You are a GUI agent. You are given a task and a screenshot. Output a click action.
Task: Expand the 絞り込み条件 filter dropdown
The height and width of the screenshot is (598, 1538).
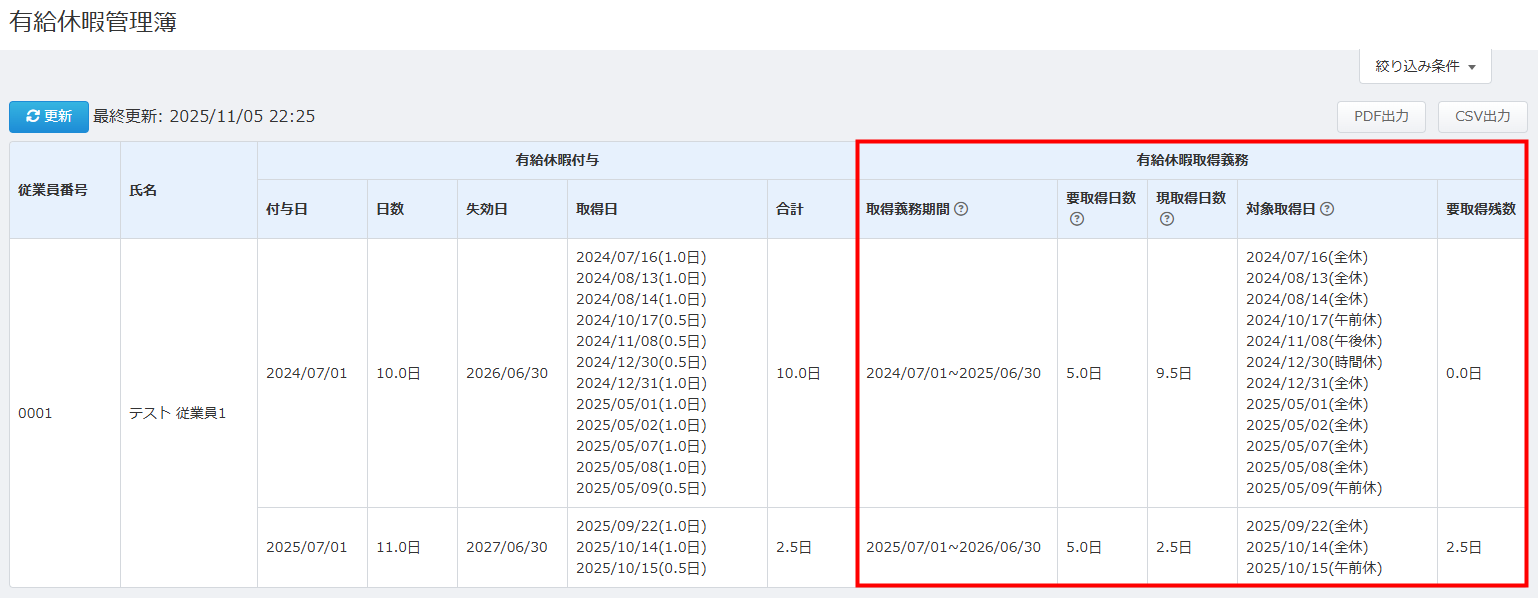1425,66
